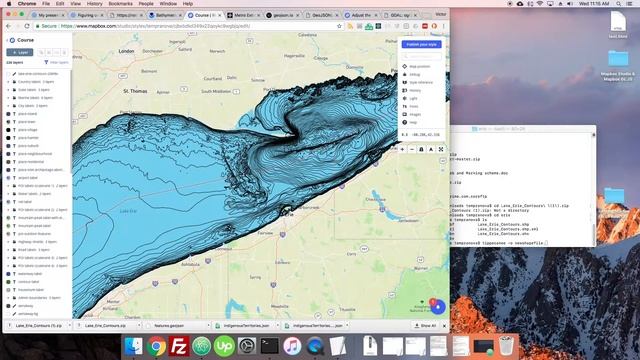This screenshot has width=640, height=360.
Task: Click the Publish your style button
Action: 421,44
